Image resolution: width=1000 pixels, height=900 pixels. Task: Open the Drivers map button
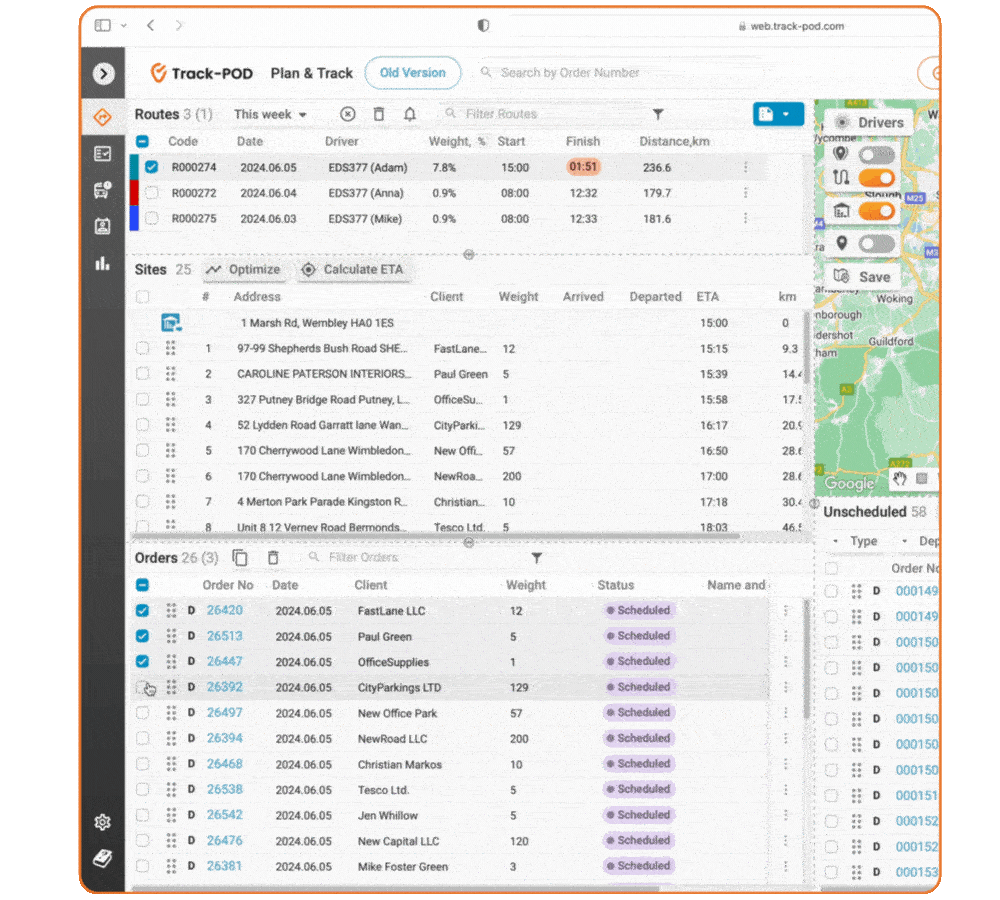point(870,122)
